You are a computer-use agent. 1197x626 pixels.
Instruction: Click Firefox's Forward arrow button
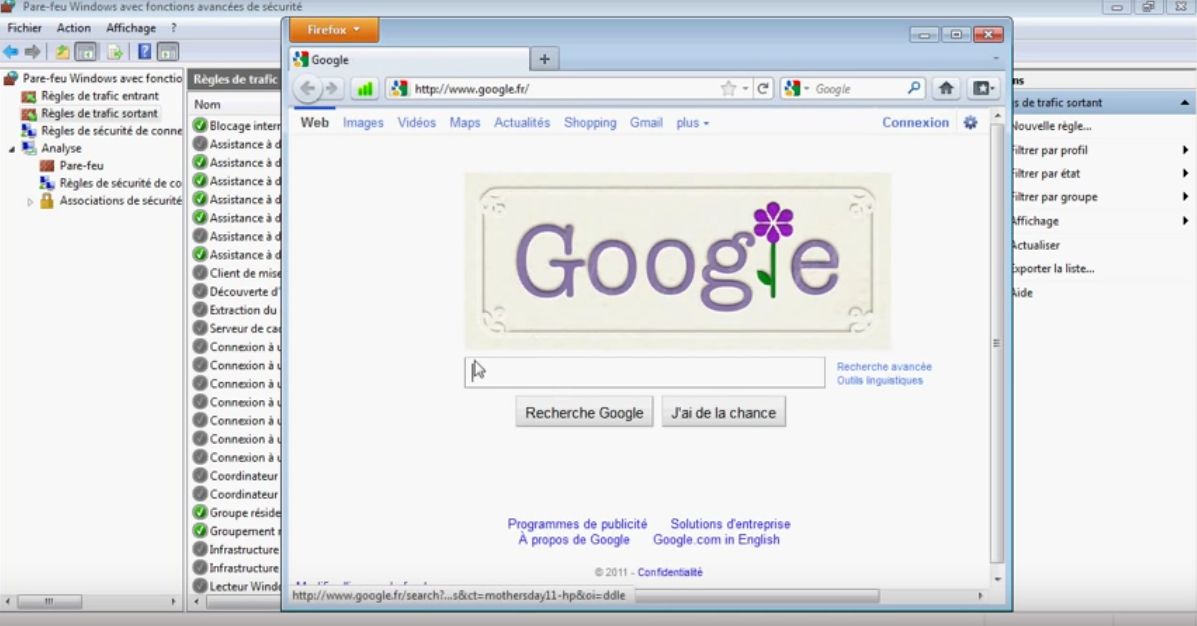(332, 89)
